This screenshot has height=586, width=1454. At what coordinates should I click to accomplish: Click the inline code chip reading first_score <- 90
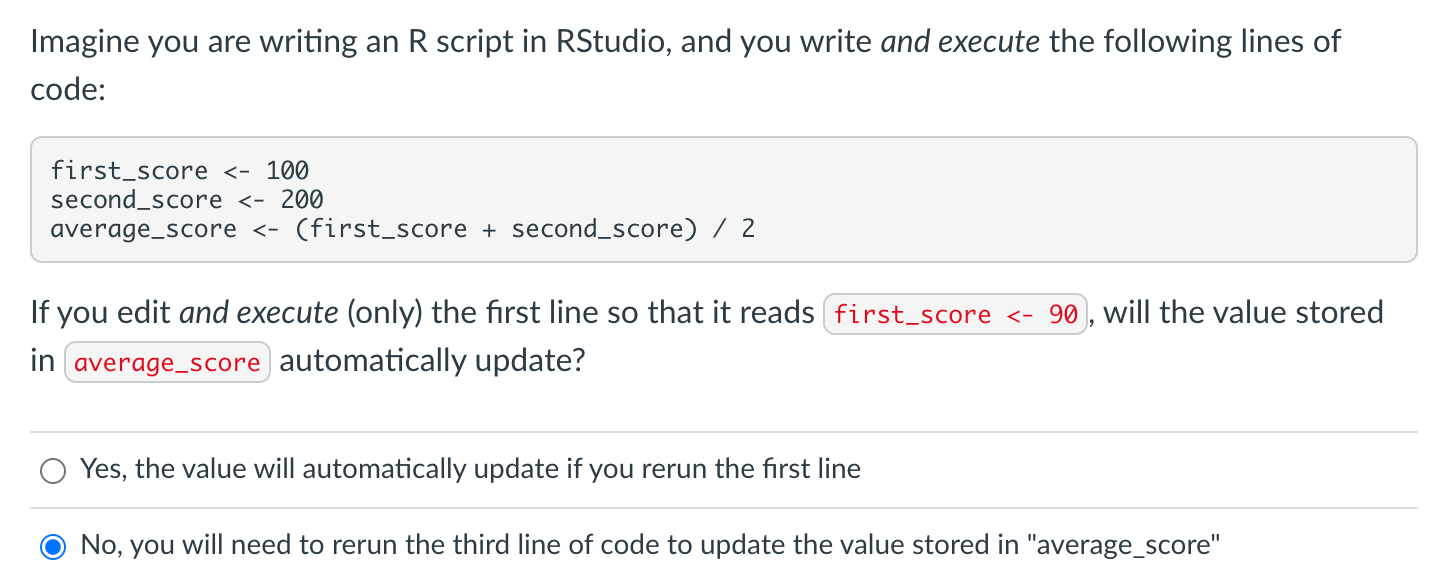[955, 314]
